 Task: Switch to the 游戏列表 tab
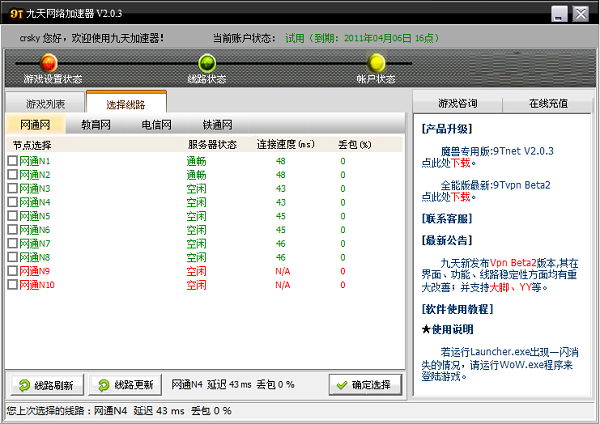coord(46,103)
